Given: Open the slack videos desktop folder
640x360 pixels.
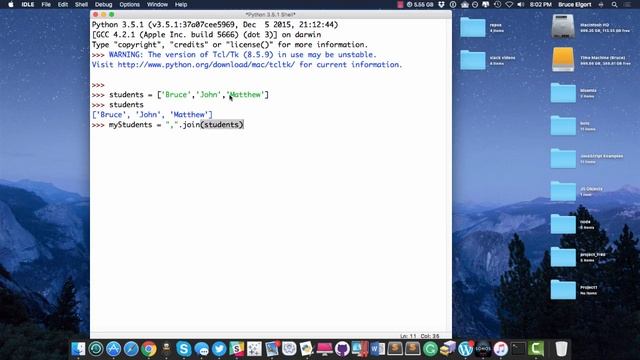Looking at the screenshot, I should click(x=473, y=60).
